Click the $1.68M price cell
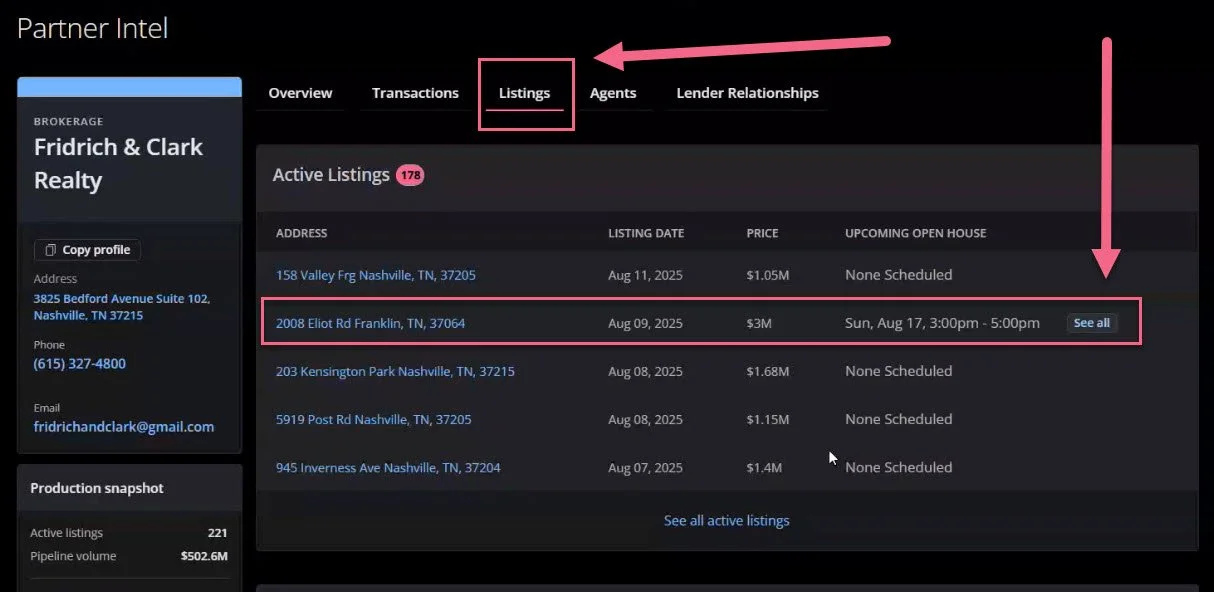 tap(768, 371)
